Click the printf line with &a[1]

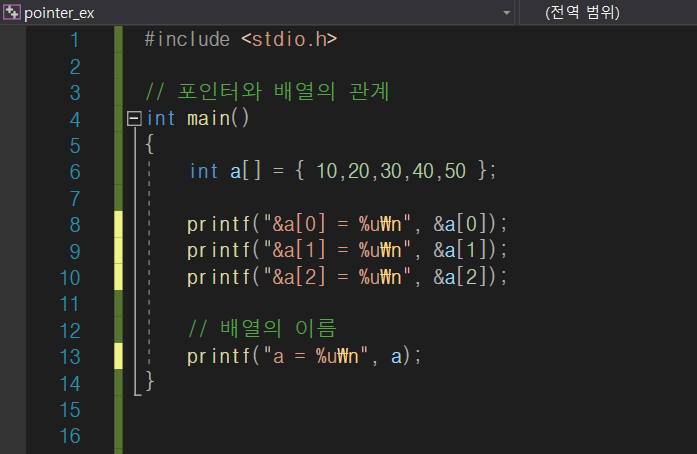[x=347, y=250]
